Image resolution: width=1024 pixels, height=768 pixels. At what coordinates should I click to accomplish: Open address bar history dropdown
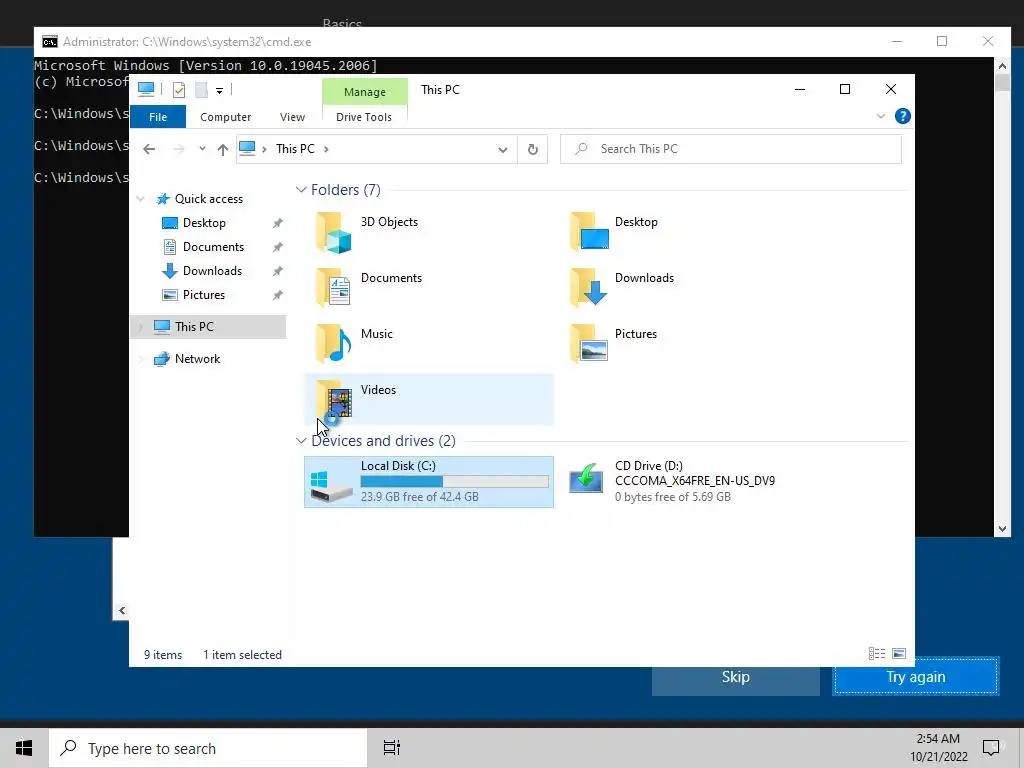pyautogui.click(x=503, y=150)
